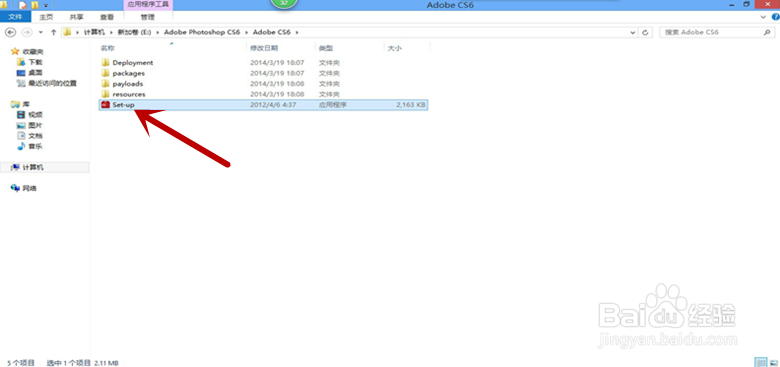Select the payloads folder icon

[x=105, y=84]
